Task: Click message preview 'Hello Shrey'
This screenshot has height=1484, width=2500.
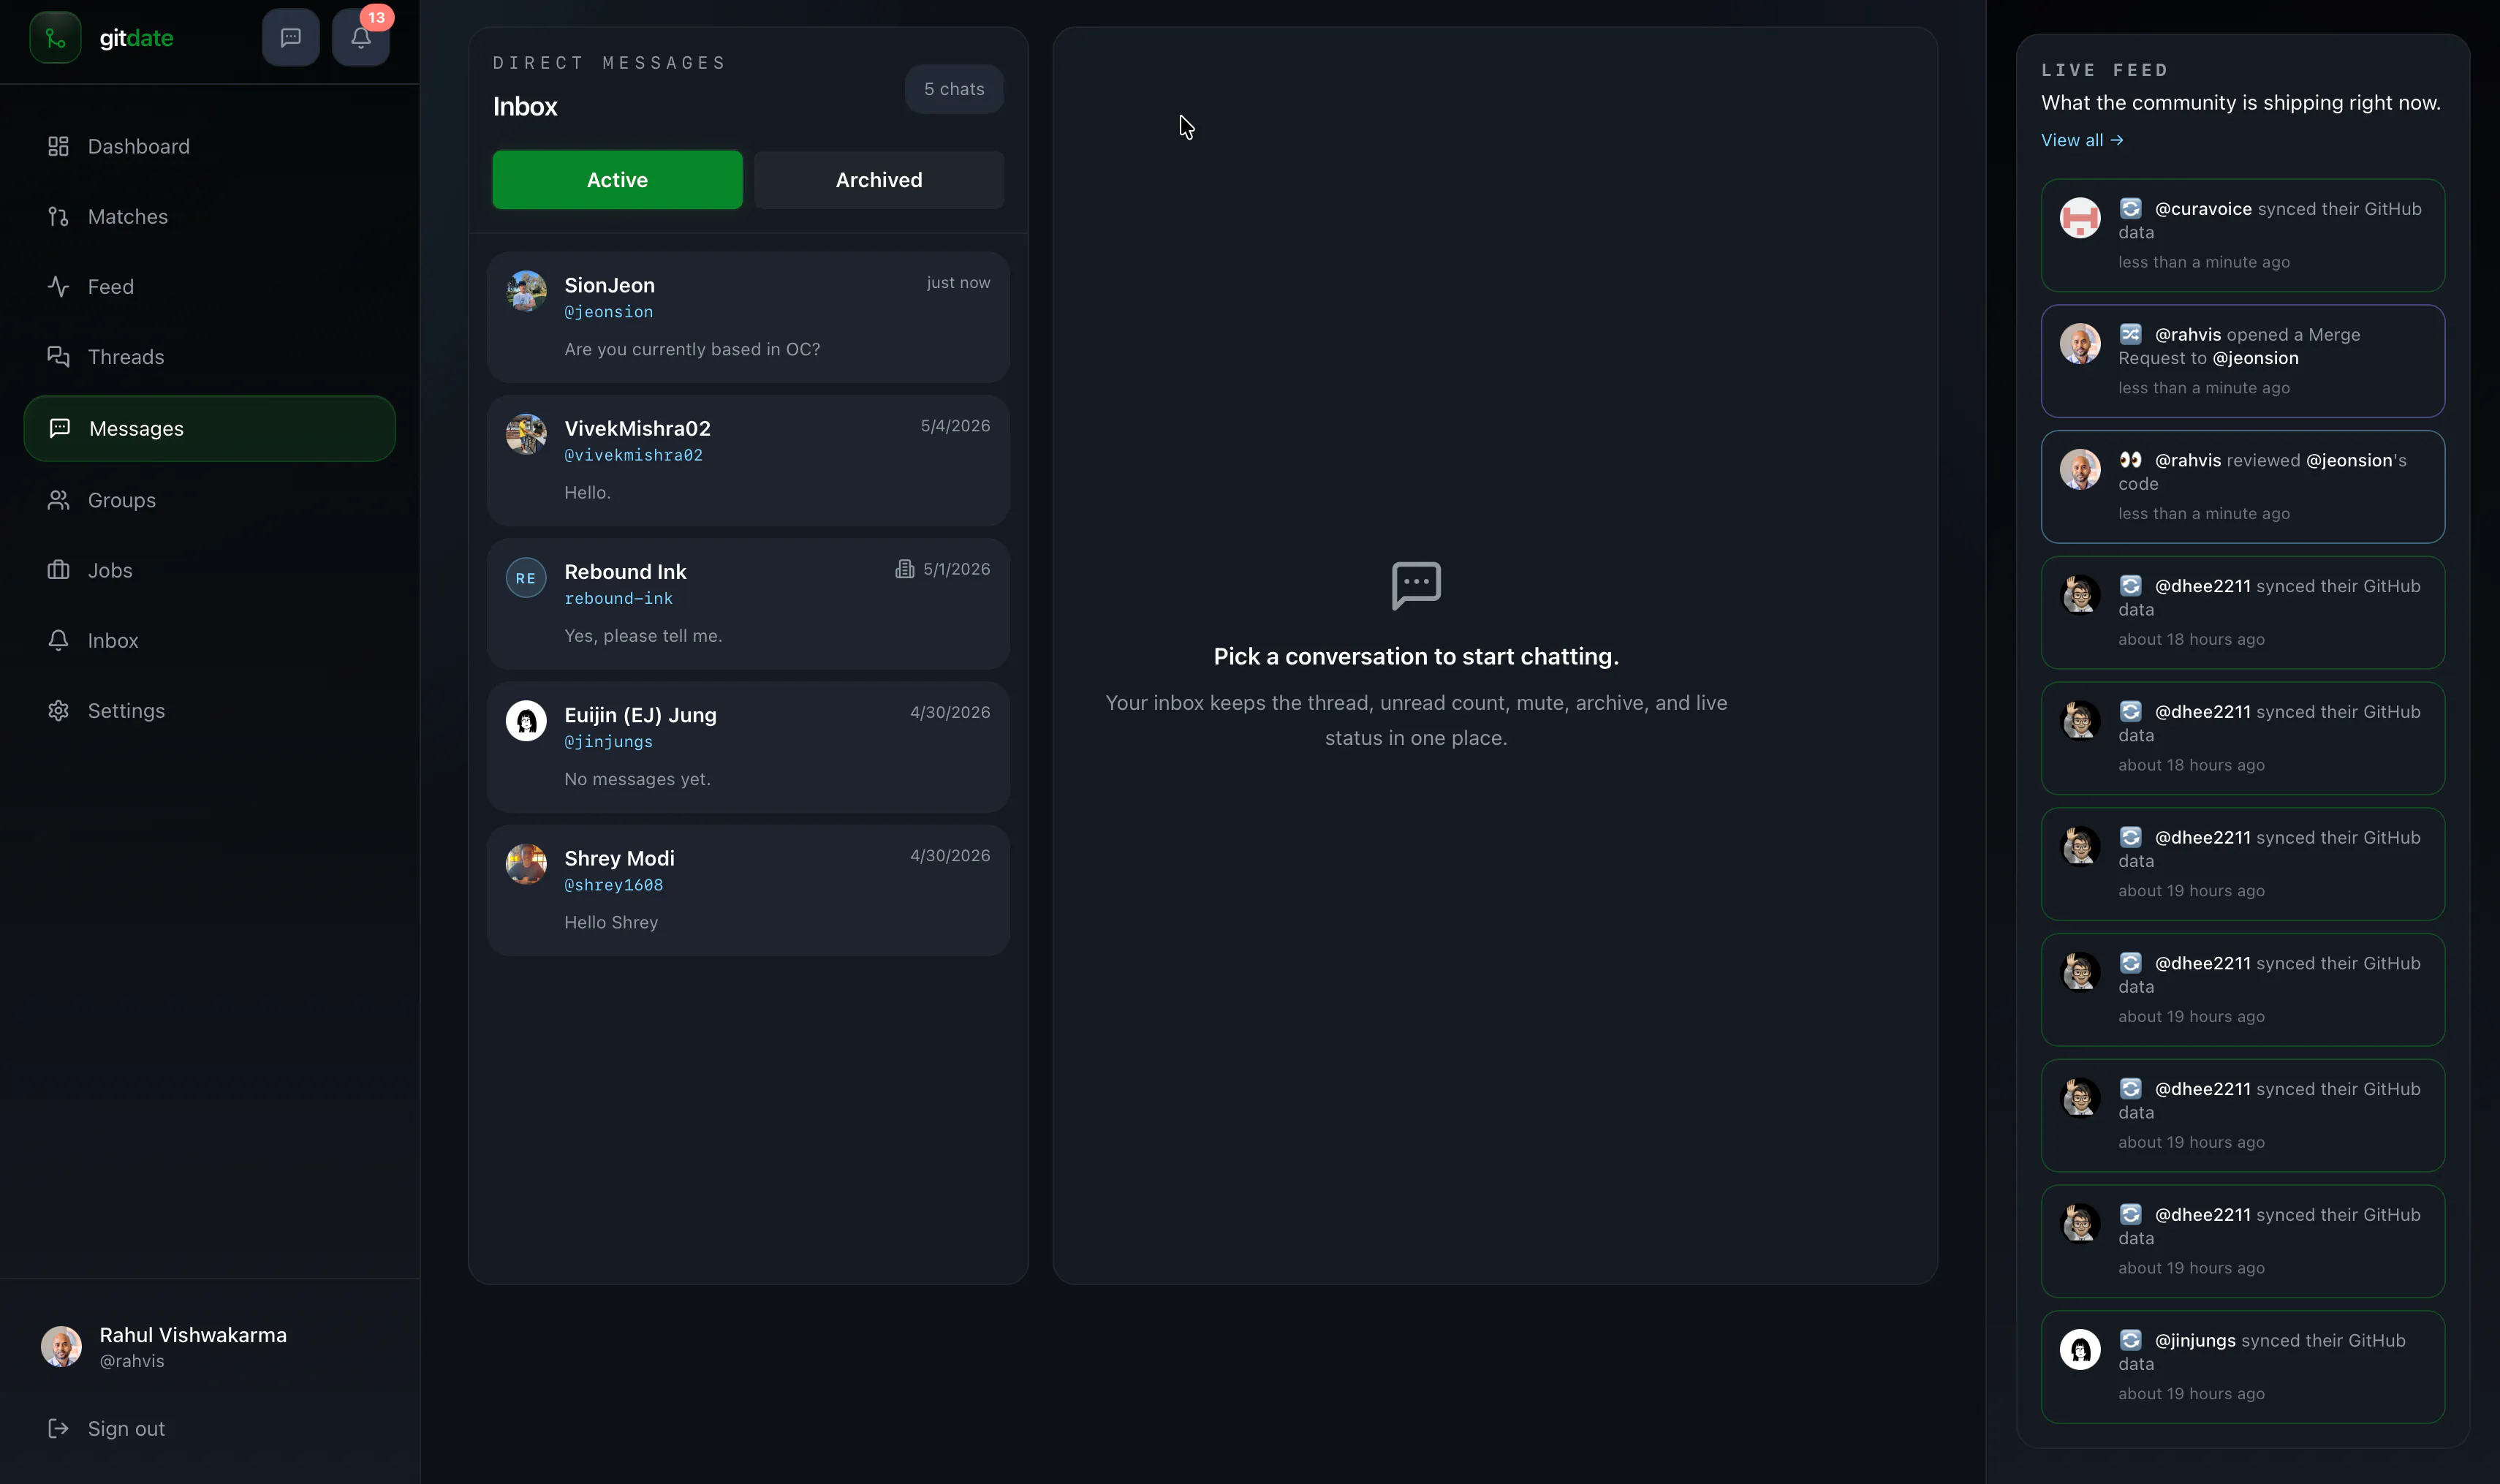Action: 611,922
